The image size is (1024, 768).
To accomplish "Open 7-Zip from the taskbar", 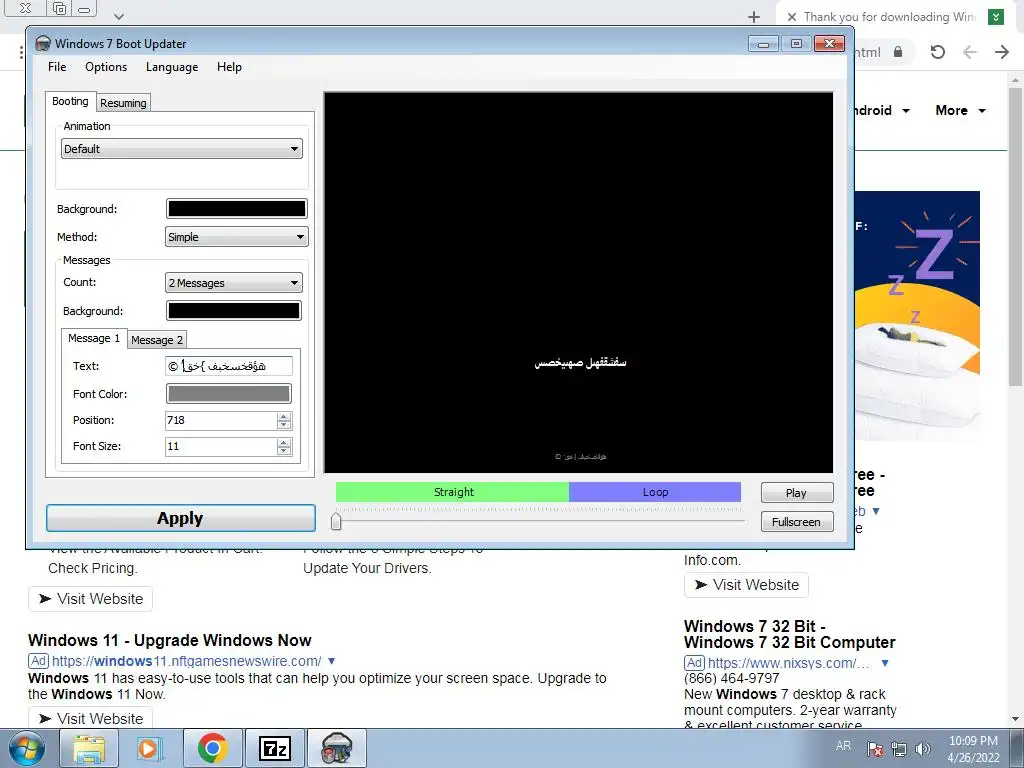I will point(274,748).
